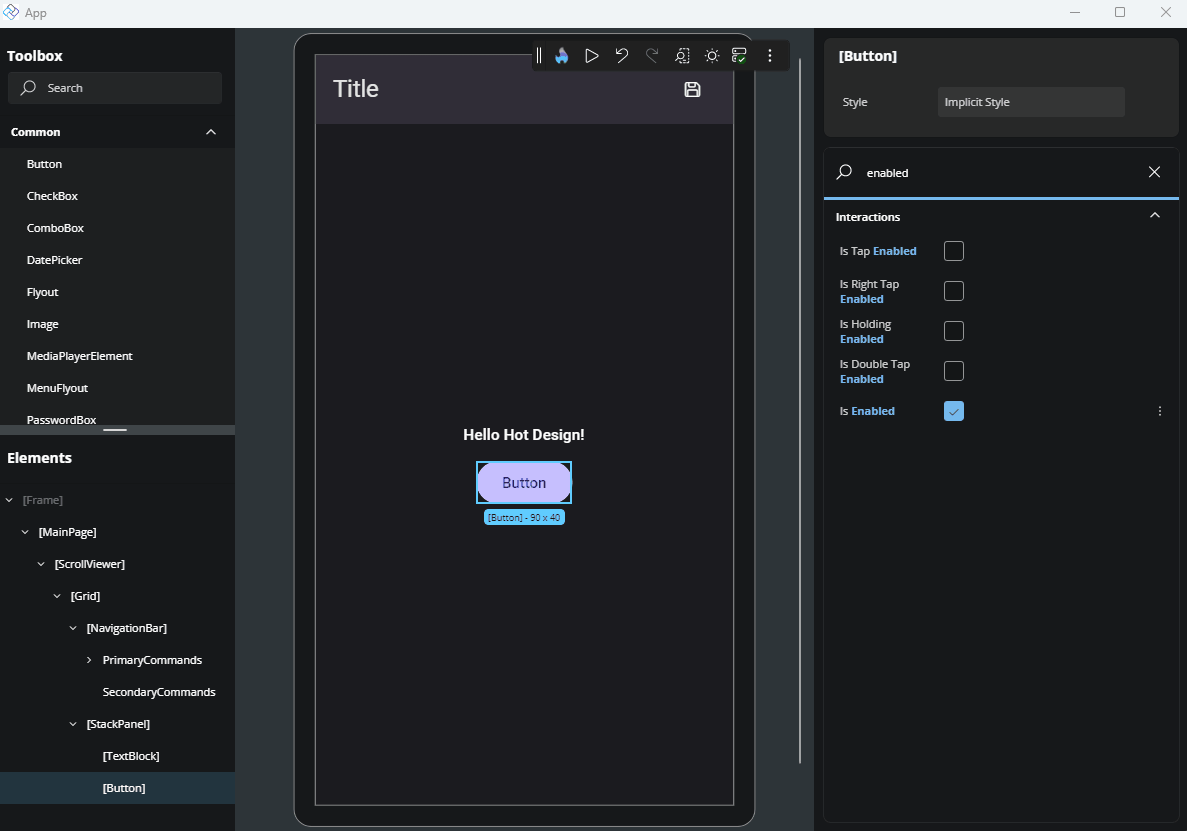
Task: Collapse the Interactions properties section
Action: click(x=1154, y=216)
